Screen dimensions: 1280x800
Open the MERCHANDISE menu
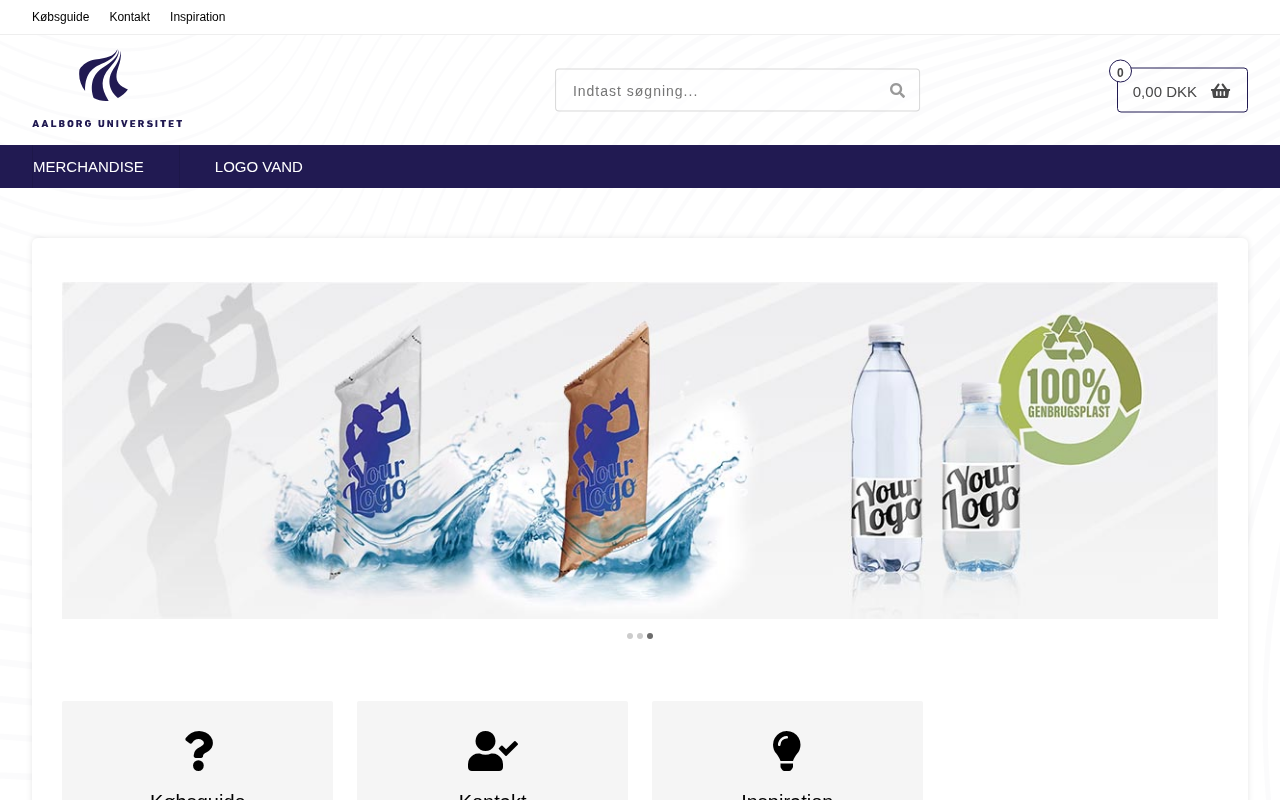coord(88,167)
